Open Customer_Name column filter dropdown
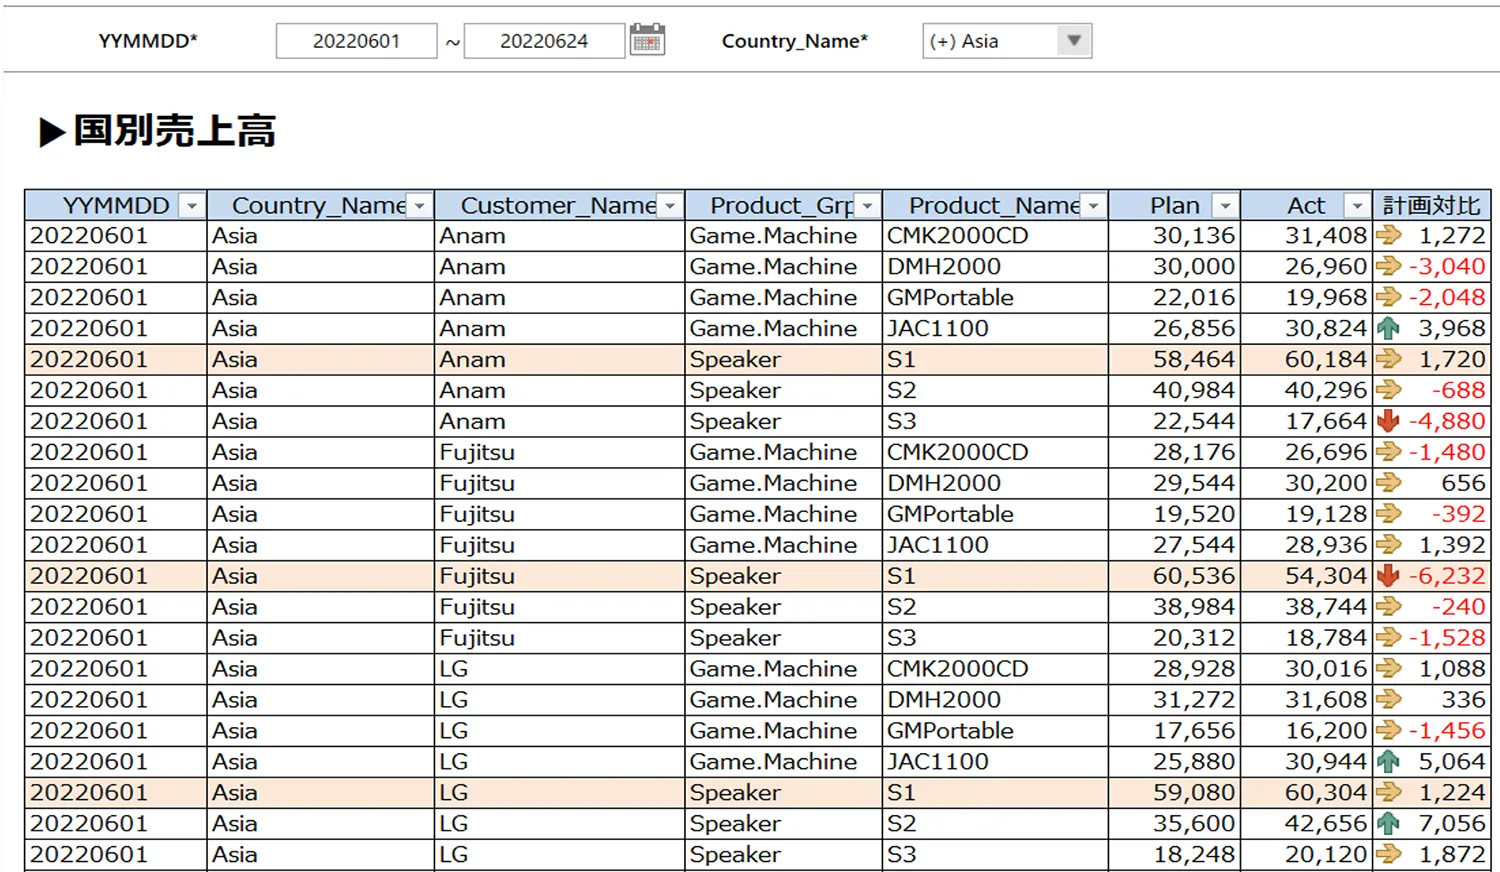Image resolution: width=1500 pixels, height=872 pixels. [x=670, y=206]
